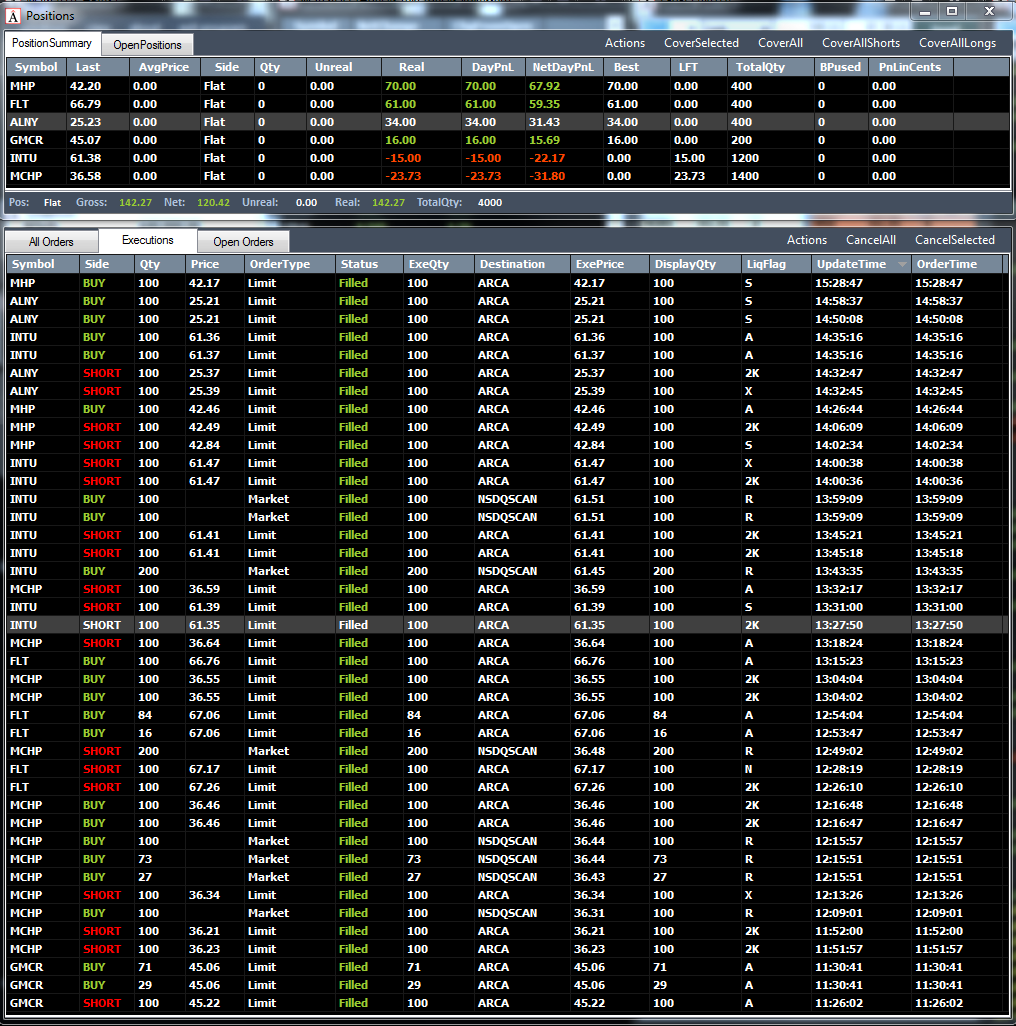The image size is (1016, 1026).
Task: Sort positions by the Symbol column header
Action: click(36, 67)
